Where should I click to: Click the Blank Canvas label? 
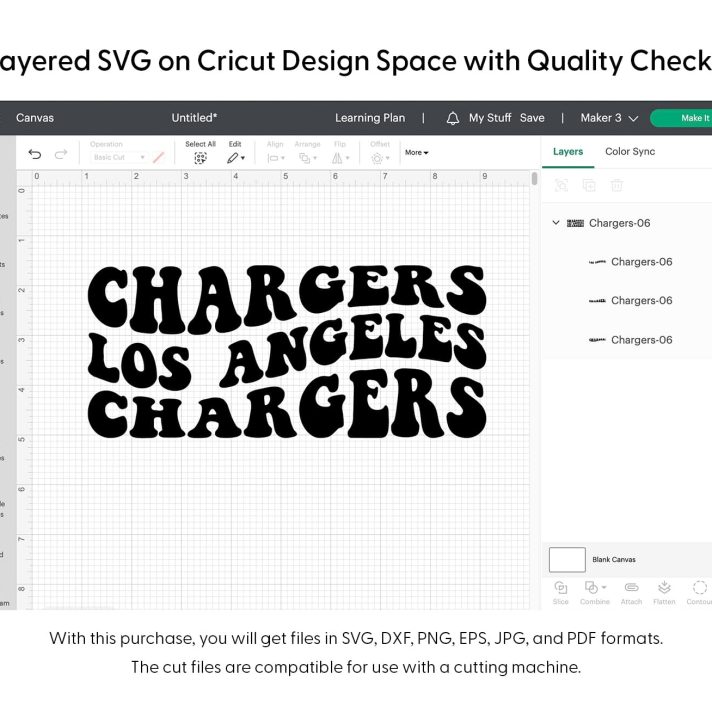[613, 559]
